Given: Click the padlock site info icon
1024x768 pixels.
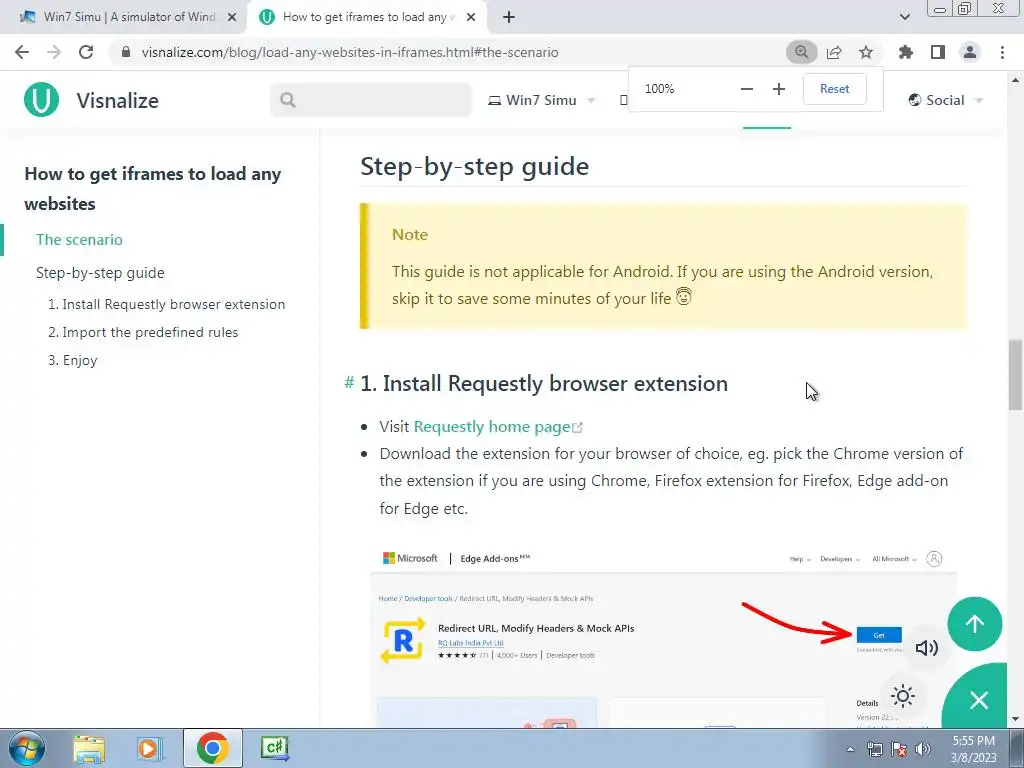Looking at the screenshot, I should [126, 52].
